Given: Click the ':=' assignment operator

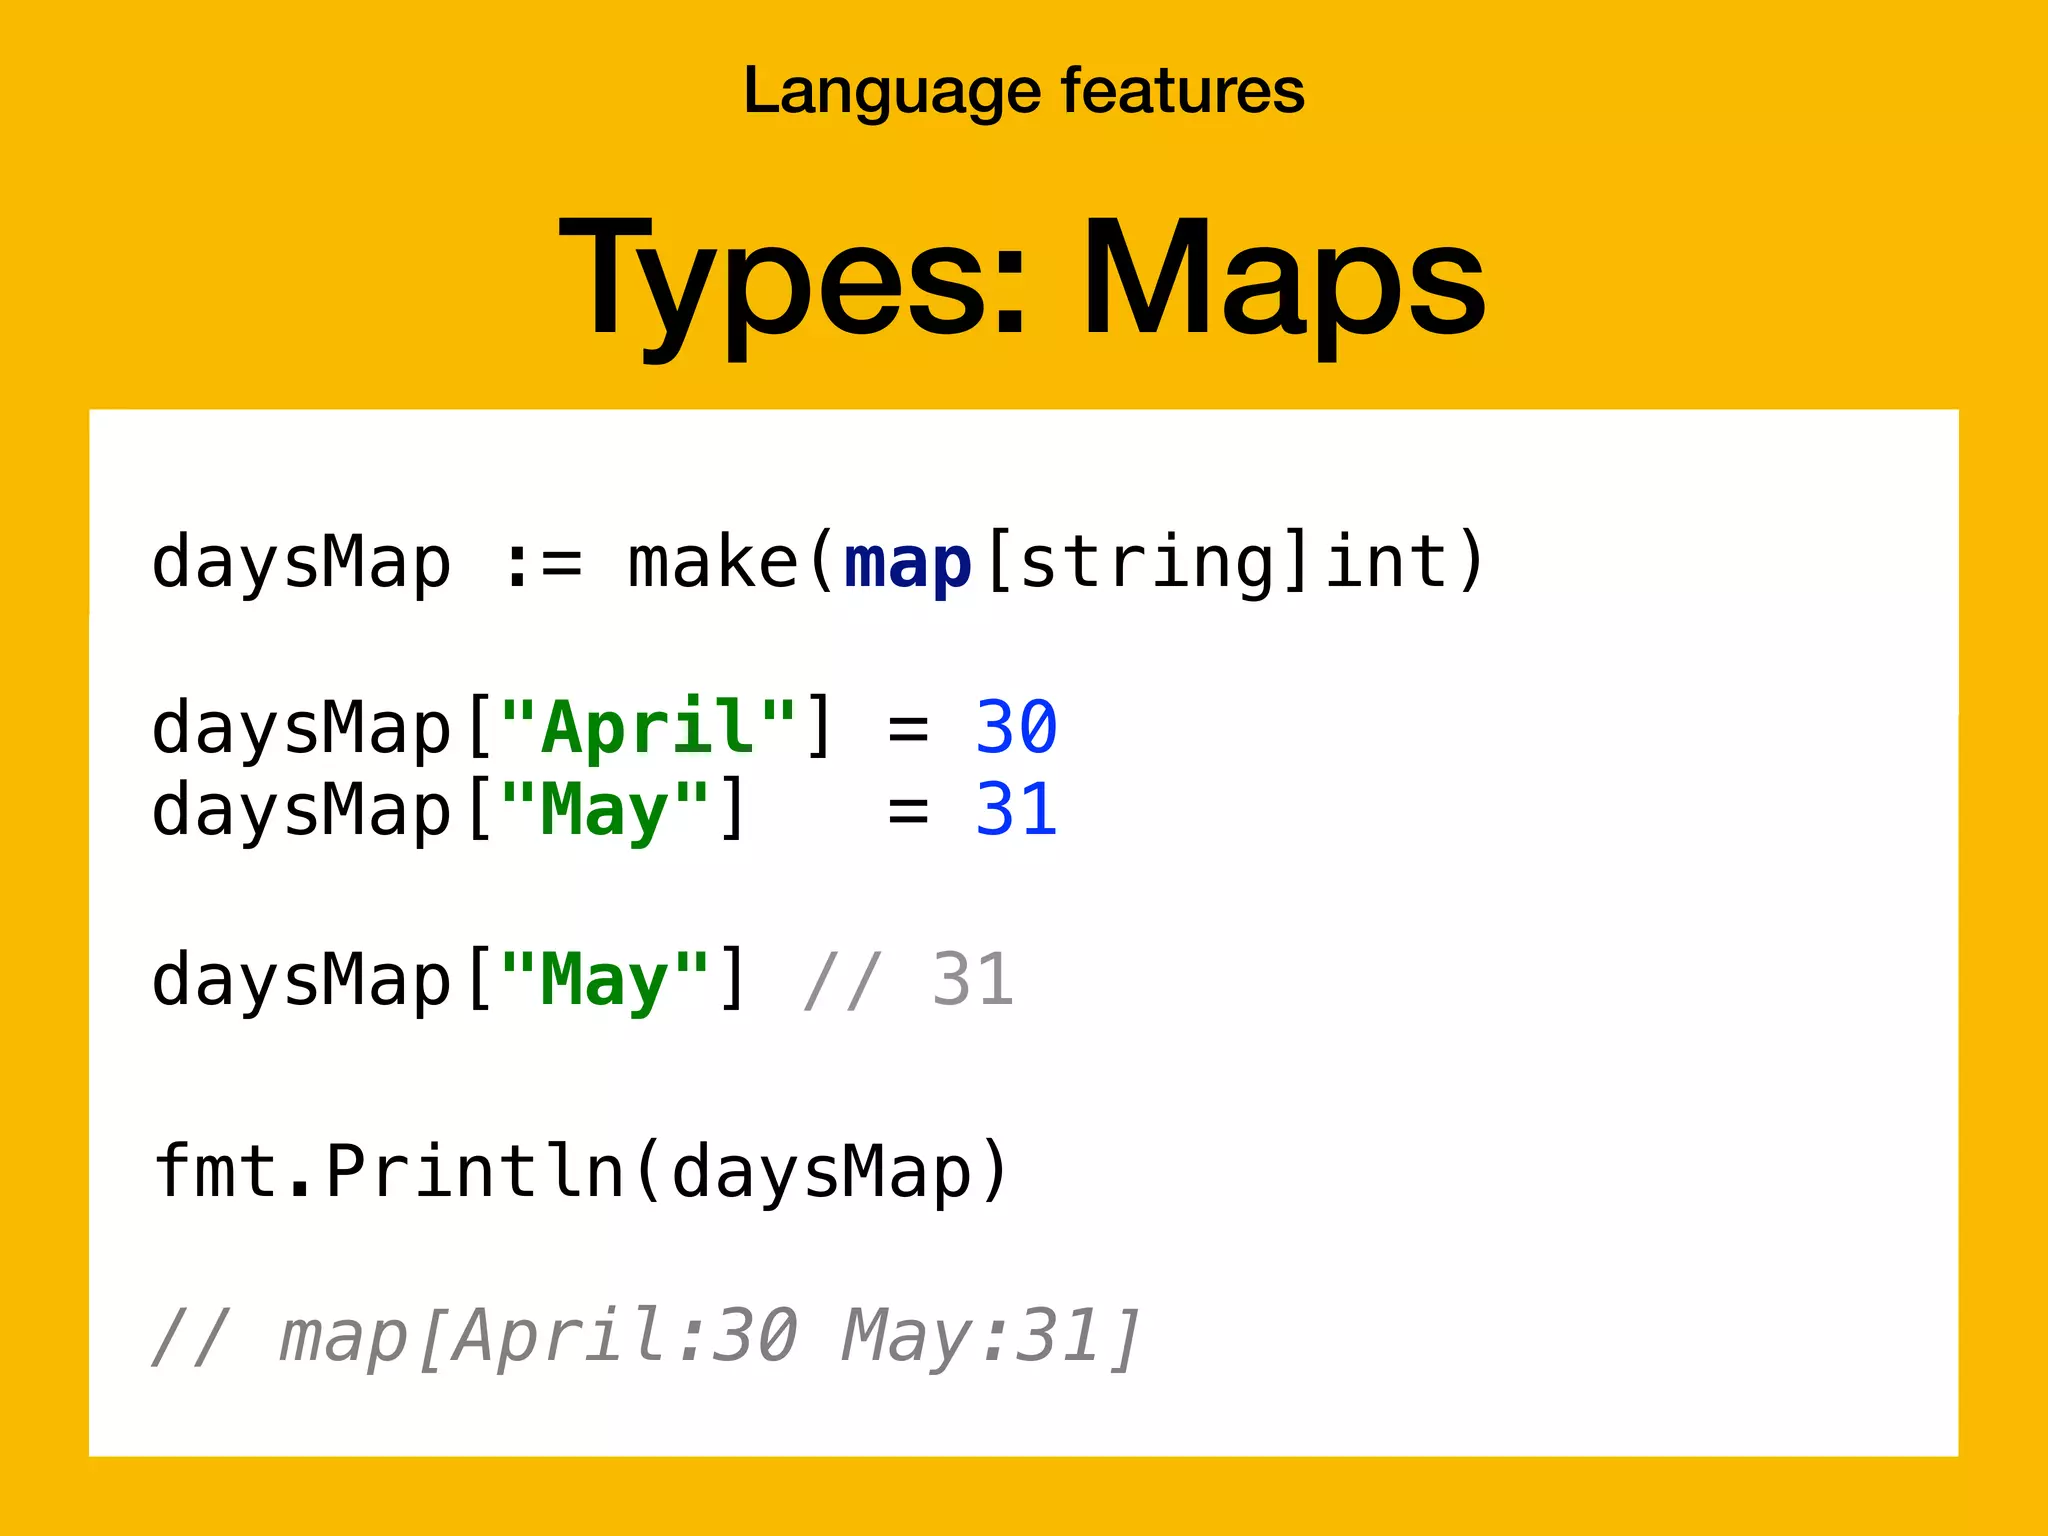Looking at the screenshot, I should pos(541,563).
